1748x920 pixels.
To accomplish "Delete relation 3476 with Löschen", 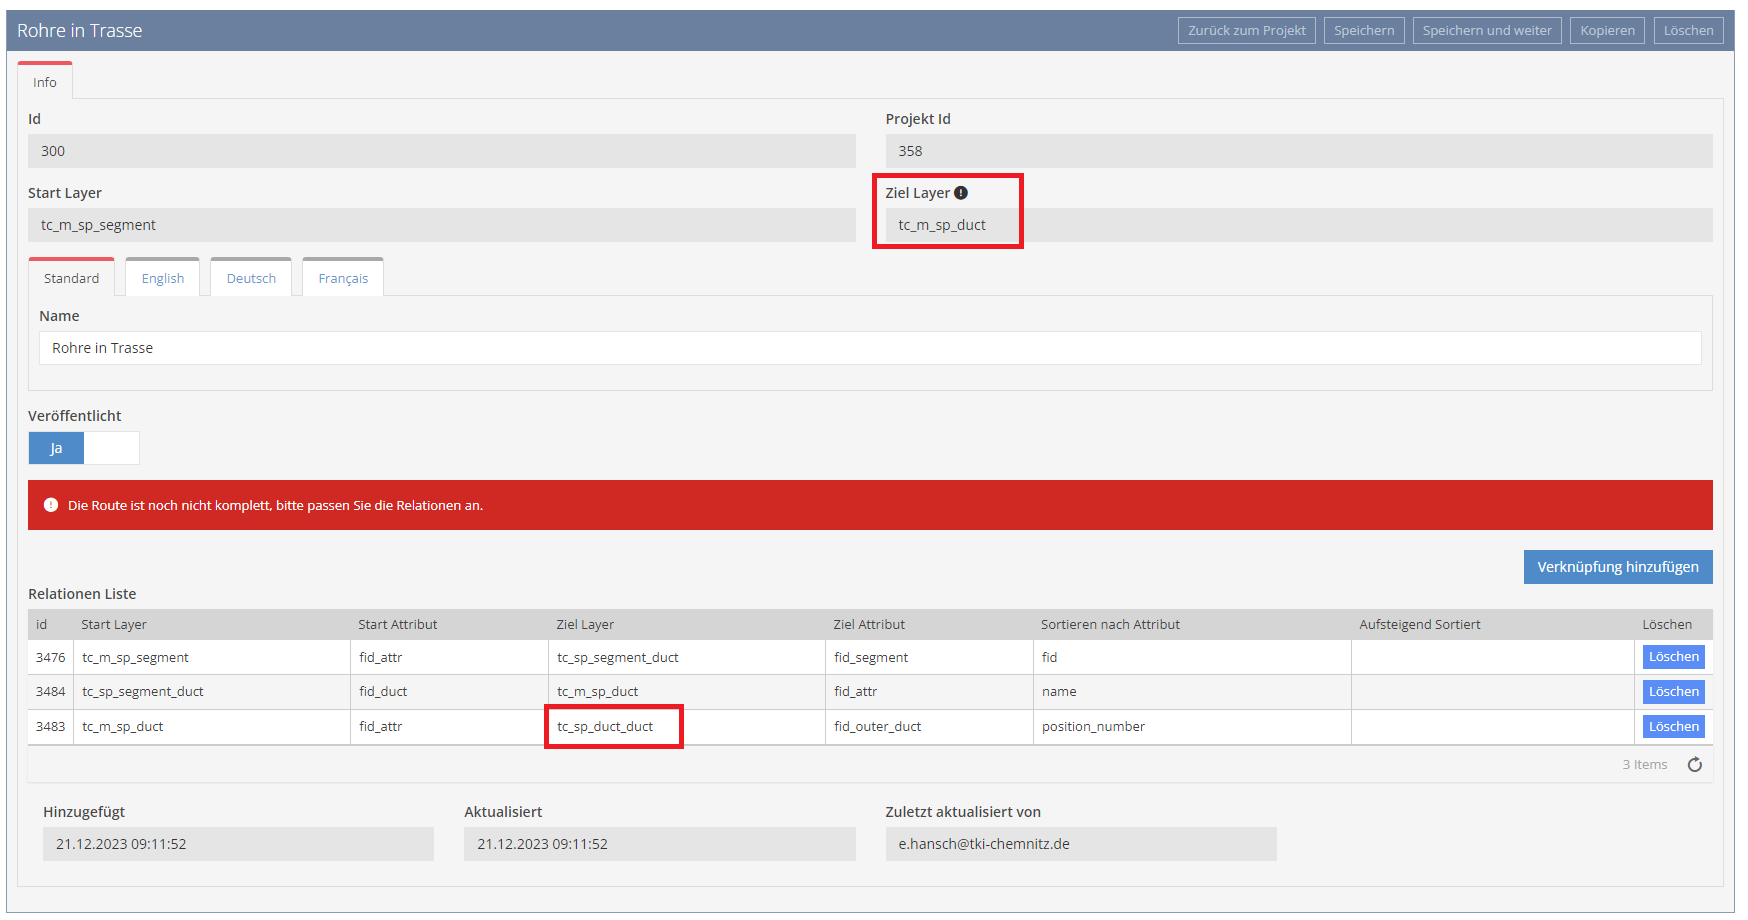I will coord(1673,657).
